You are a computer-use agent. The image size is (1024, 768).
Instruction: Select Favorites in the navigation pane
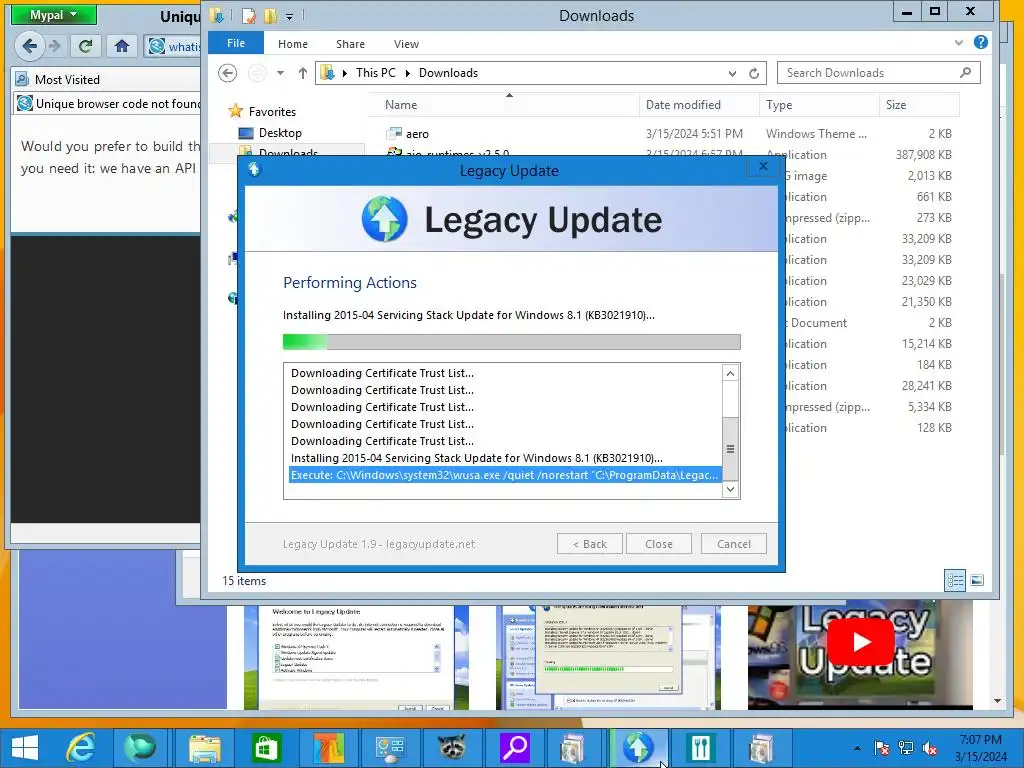pyautogui.click(x=263, y=112)
